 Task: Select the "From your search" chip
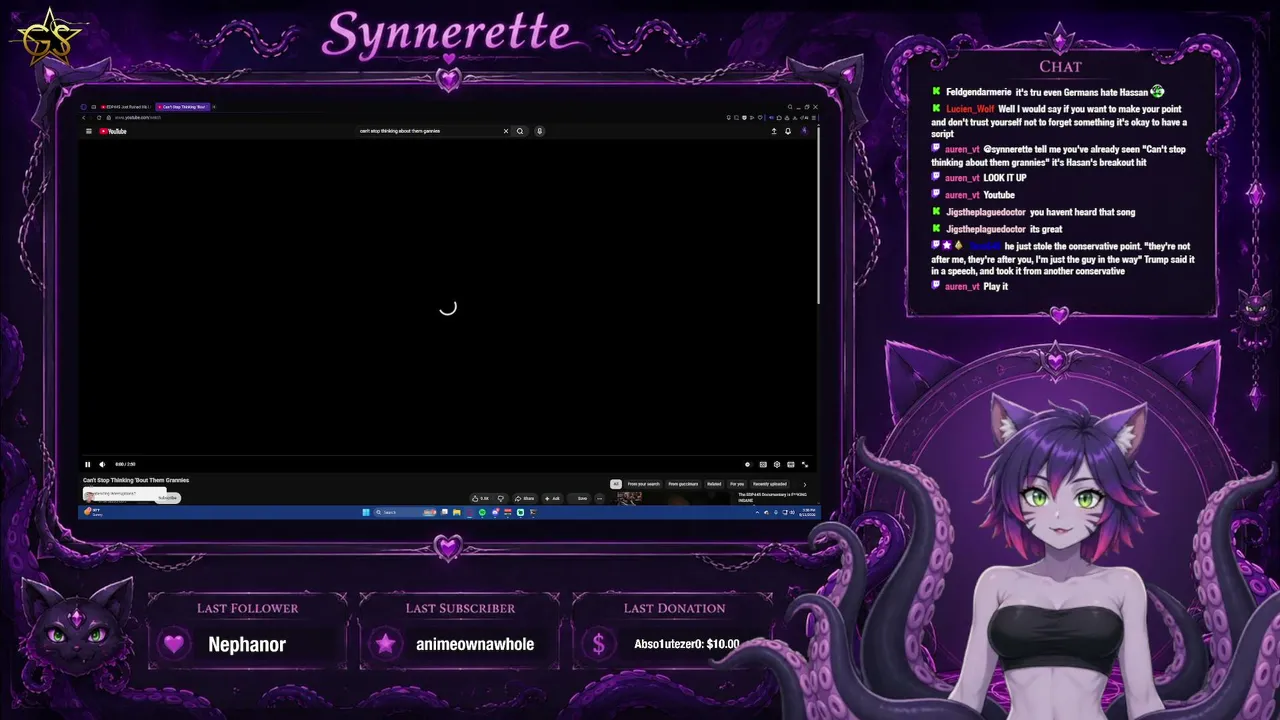[644, 484]
